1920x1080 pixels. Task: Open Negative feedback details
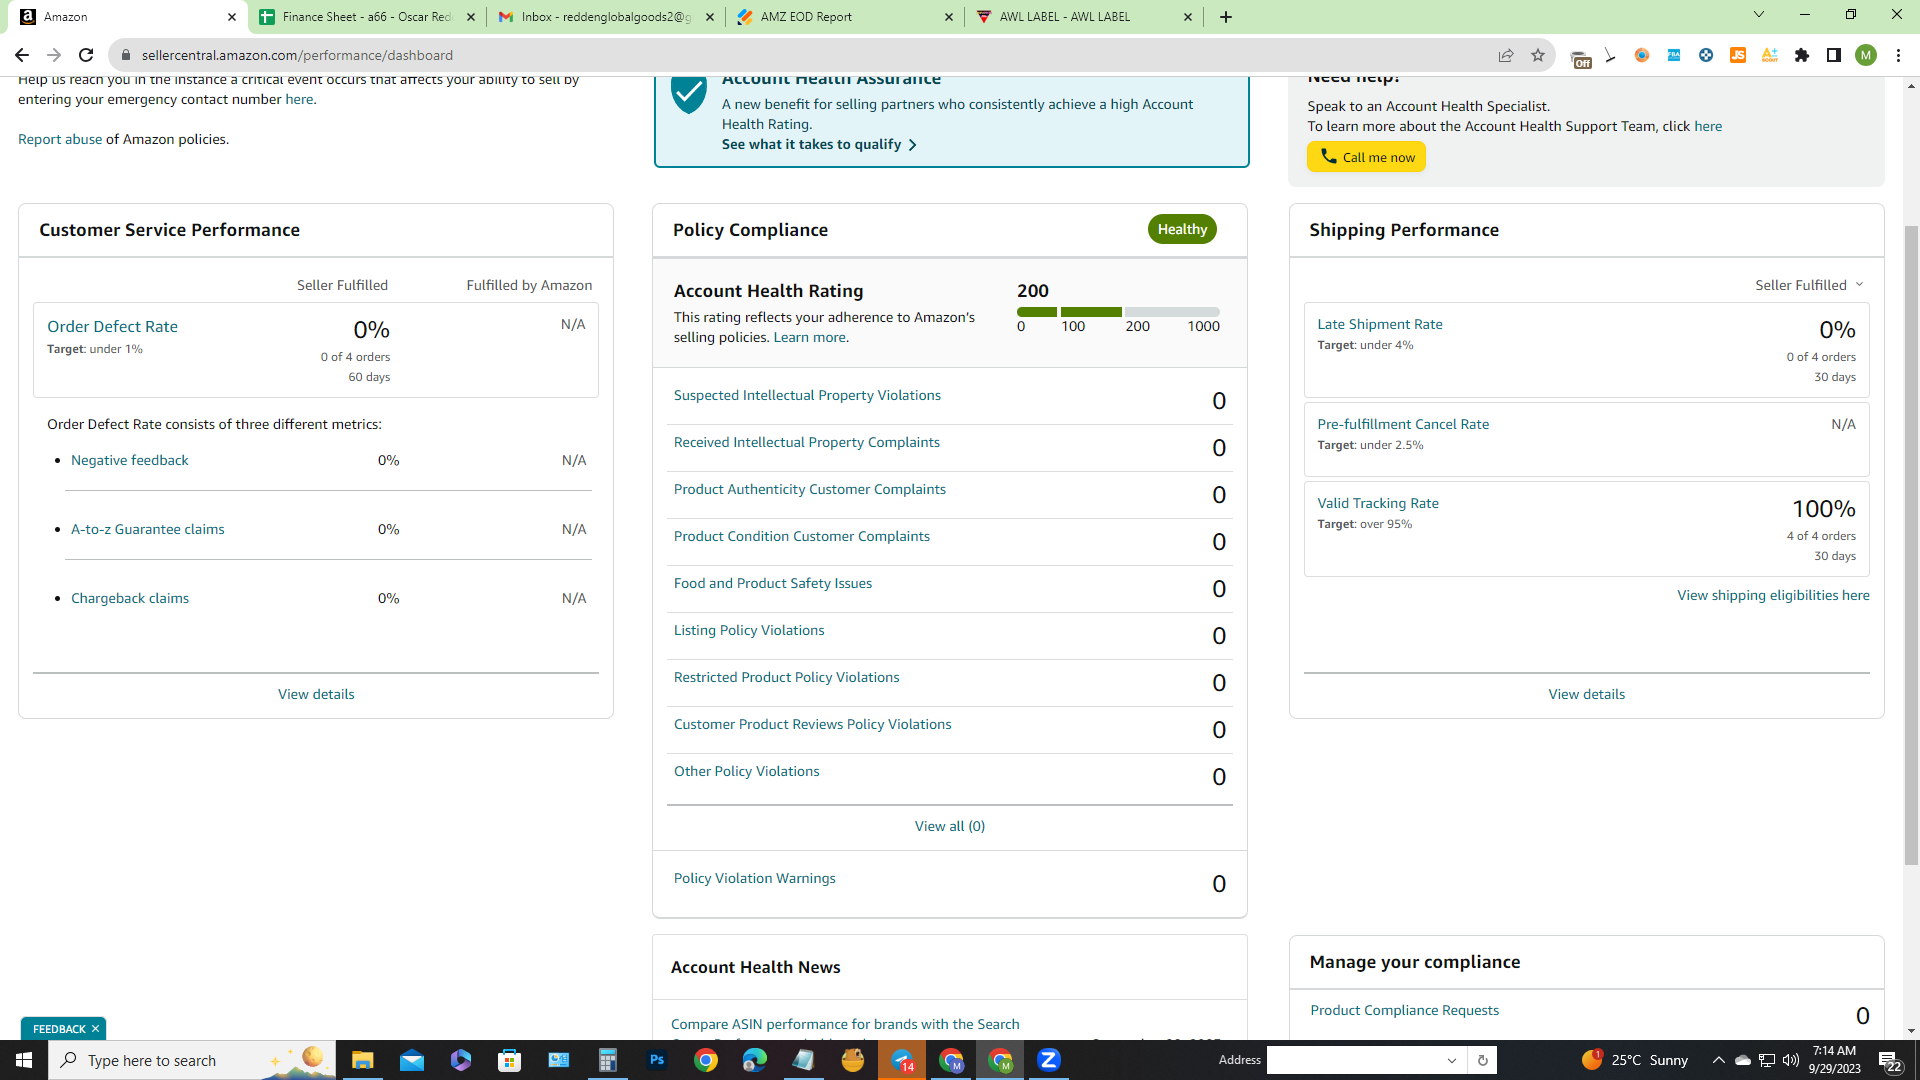click(x=129, y=460)
